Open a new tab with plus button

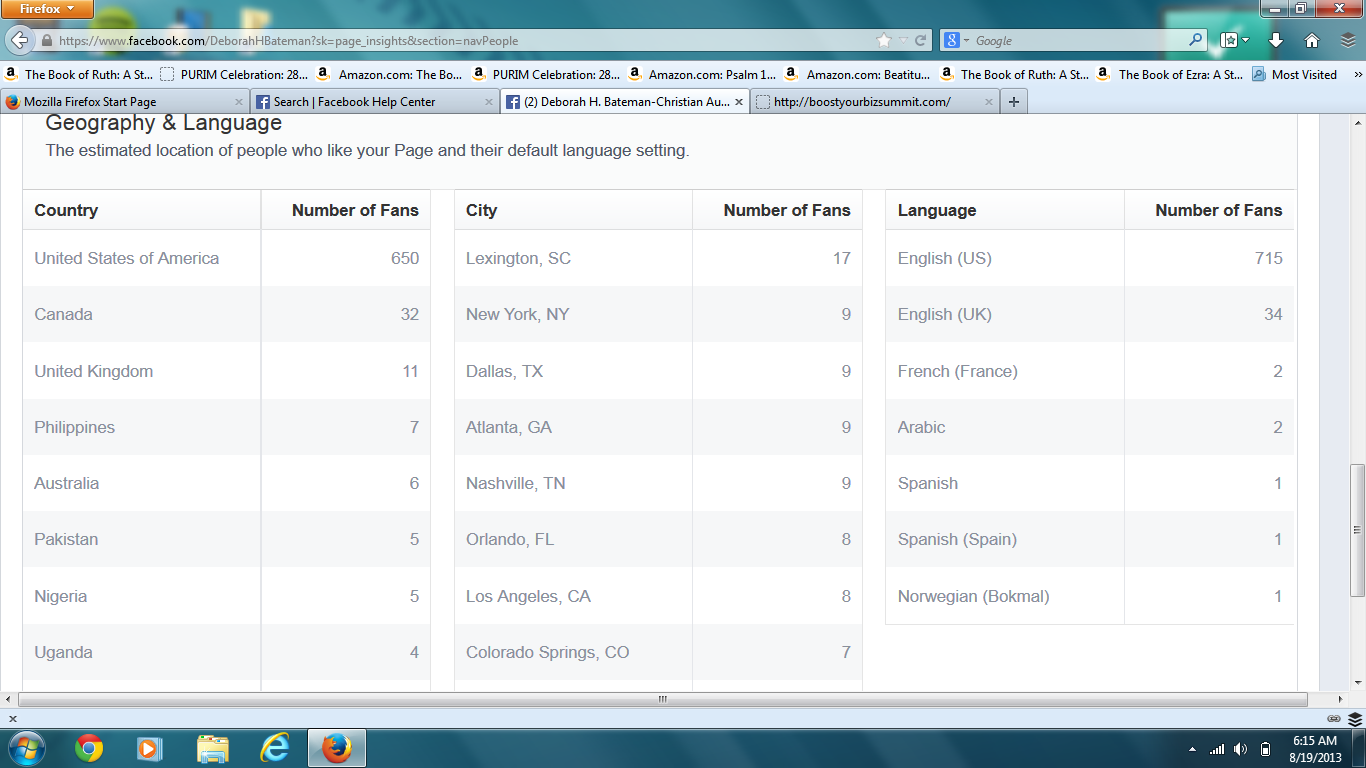(1014, 102)
